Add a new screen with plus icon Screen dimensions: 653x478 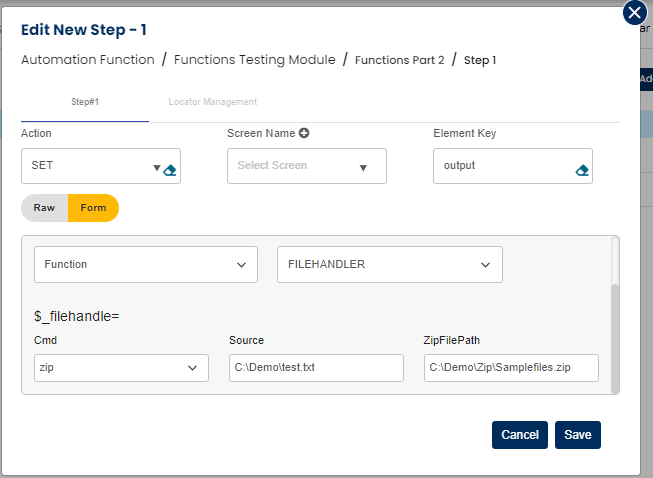pos(304,133)
